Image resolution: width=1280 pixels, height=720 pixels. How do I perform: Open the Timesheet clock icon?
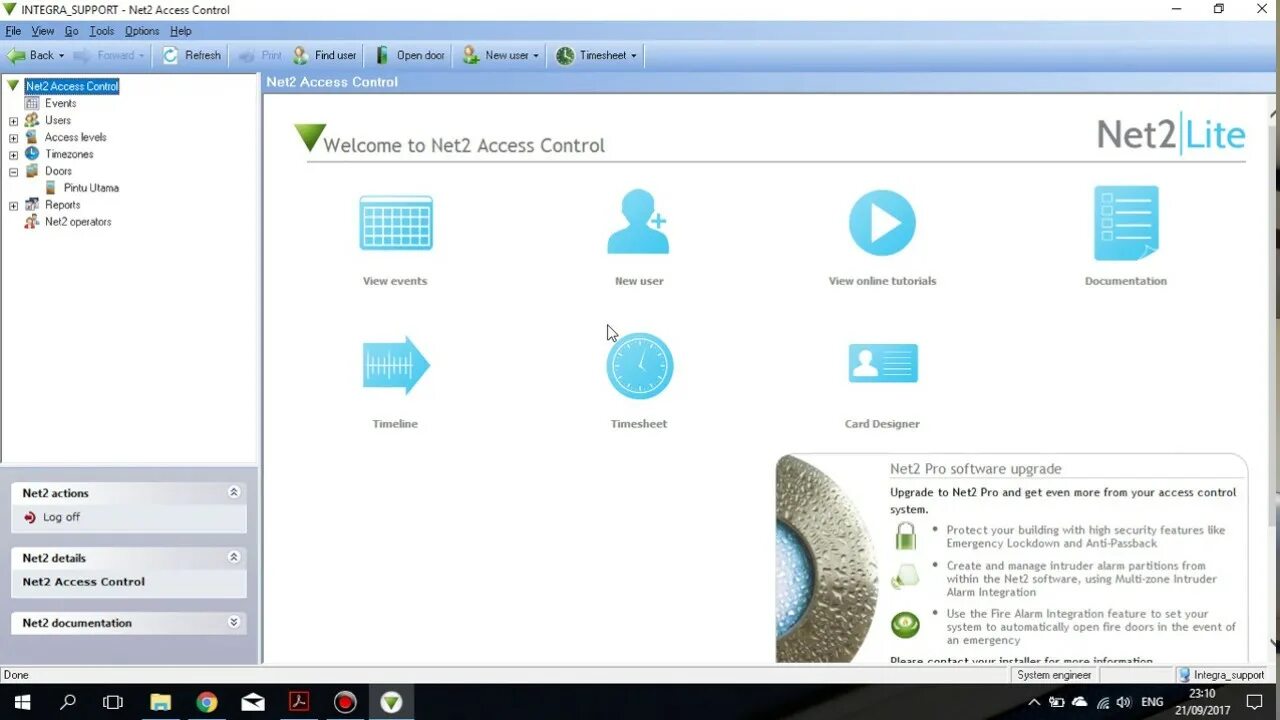pos(640,366)
